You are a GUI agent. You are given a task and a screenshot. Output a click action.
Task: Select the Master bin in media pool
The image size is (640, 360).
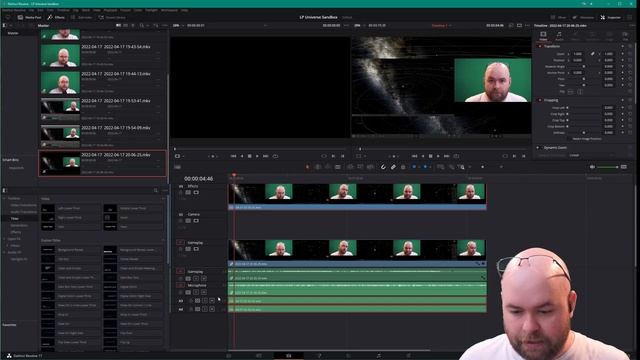13,33
